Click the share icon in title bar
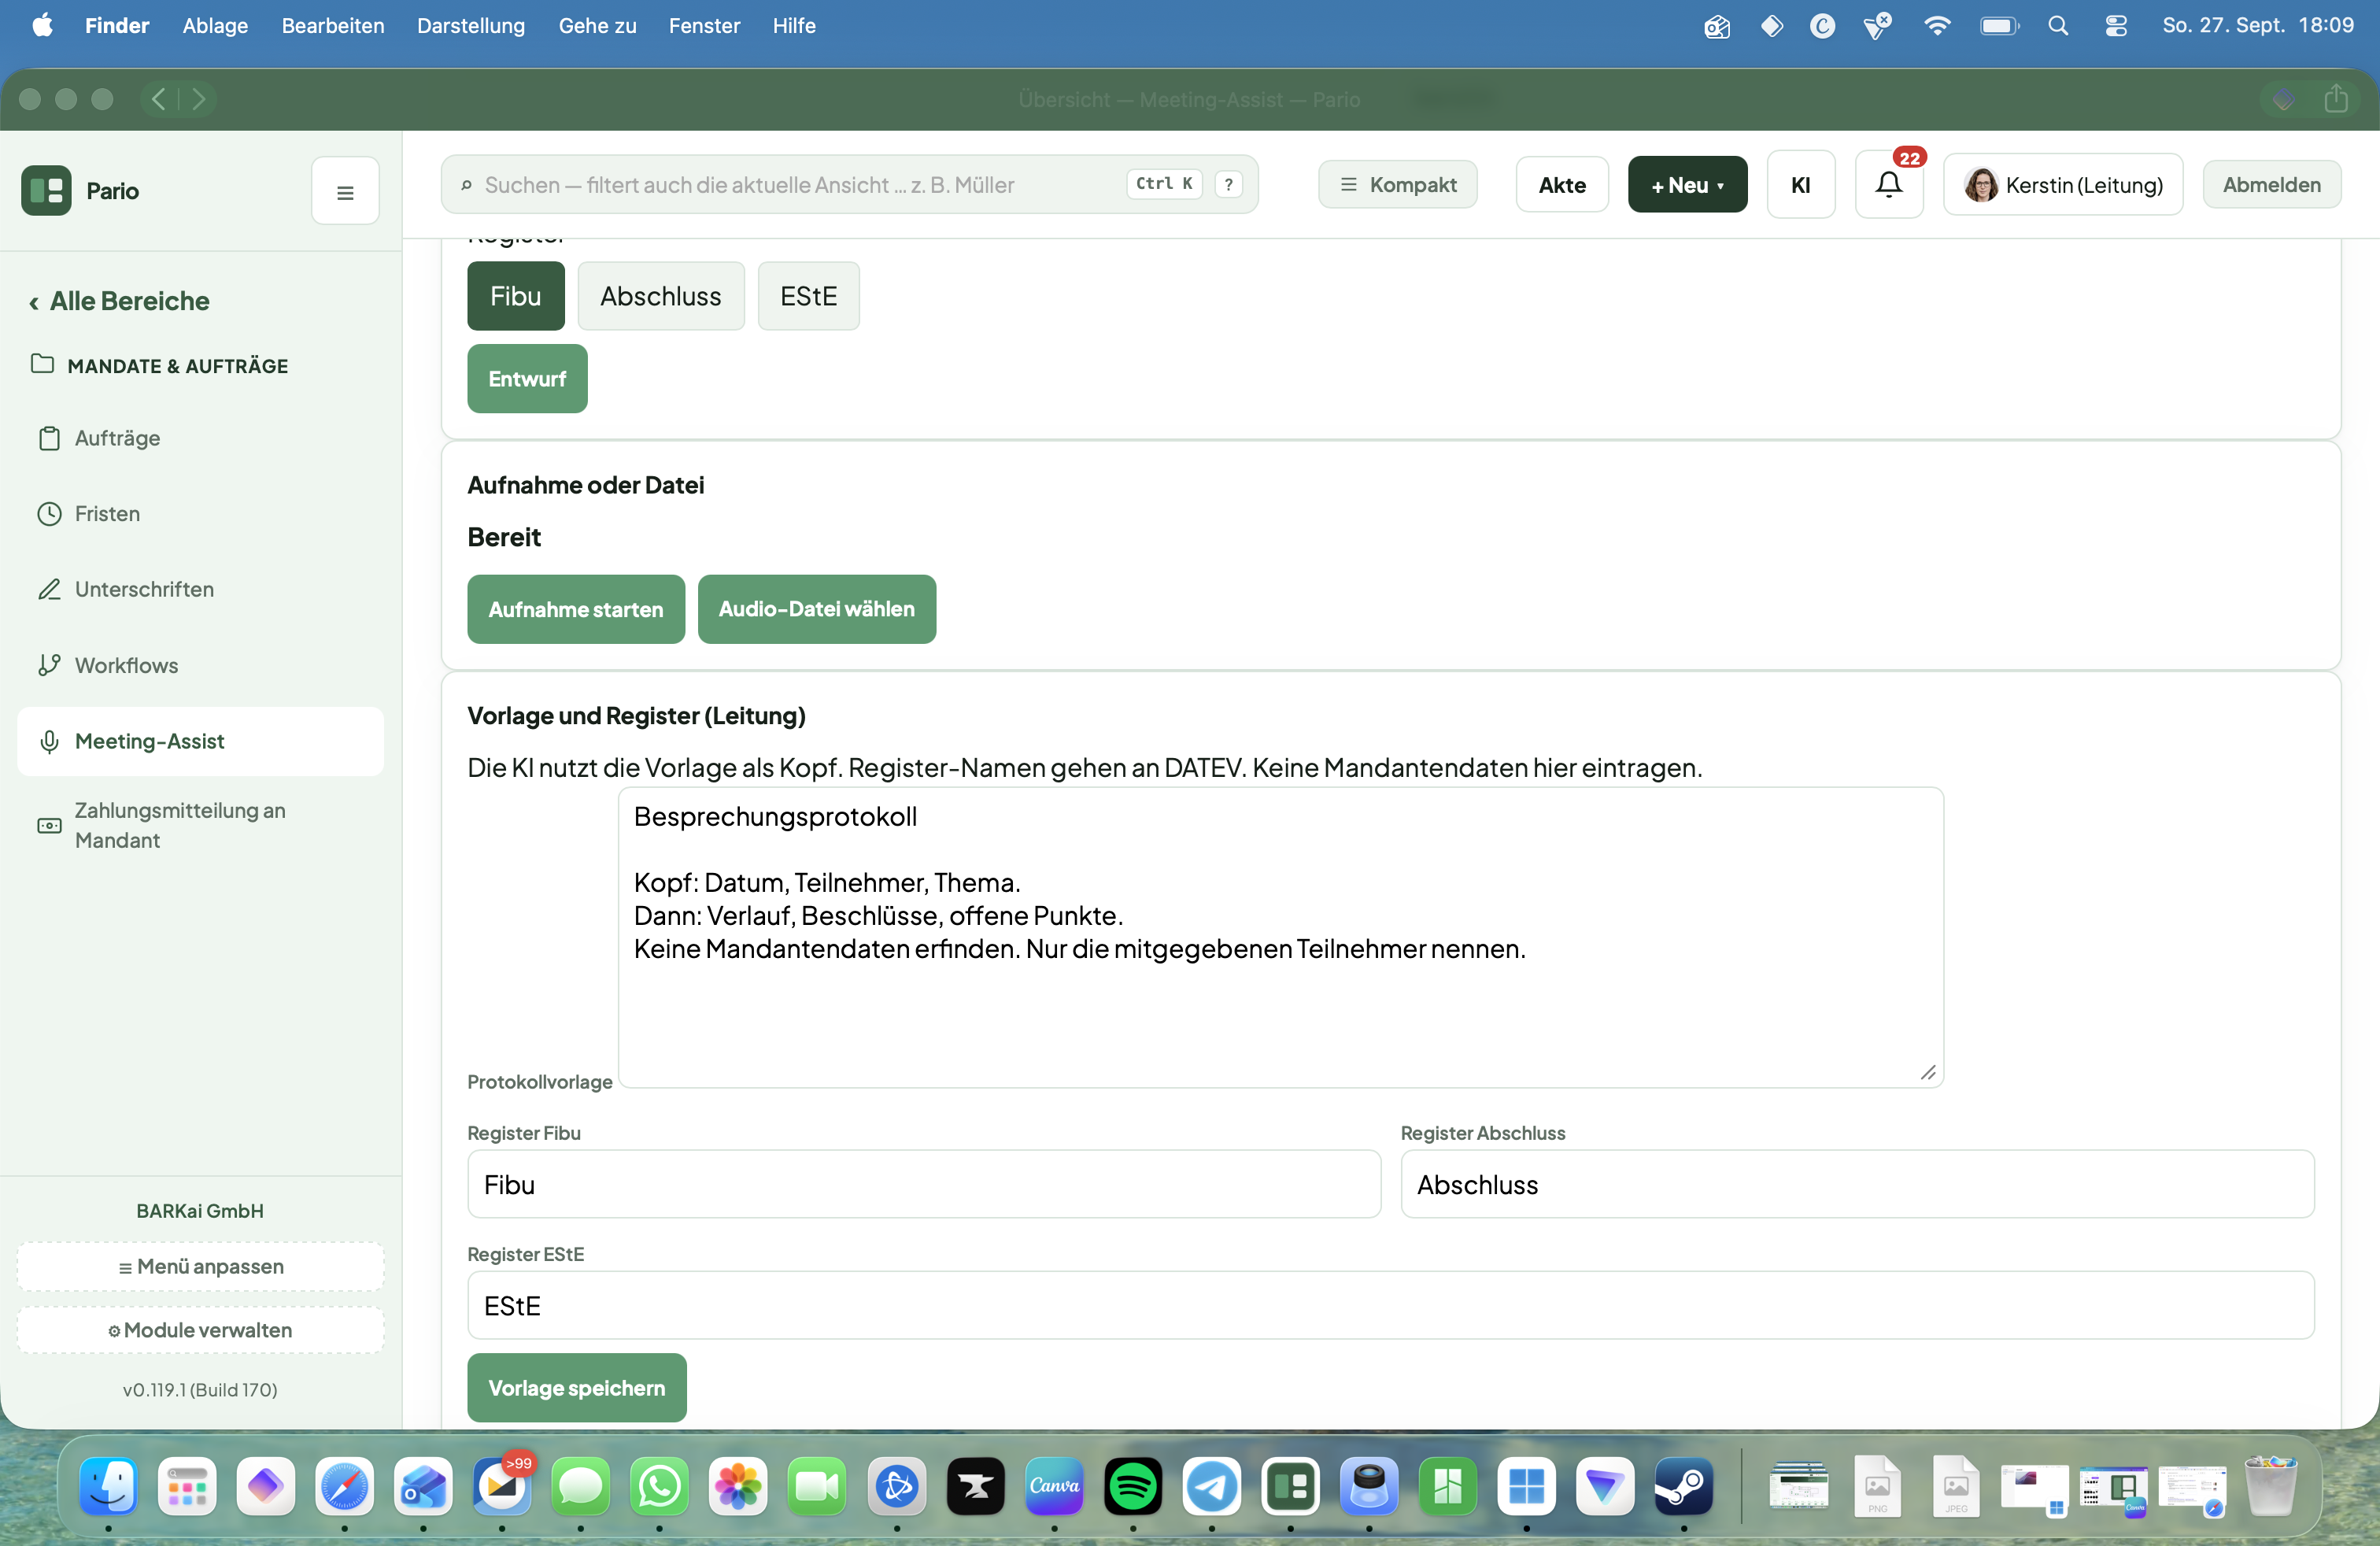This screenshot has width=2380, height=1546. click(x=2335, y=98)
